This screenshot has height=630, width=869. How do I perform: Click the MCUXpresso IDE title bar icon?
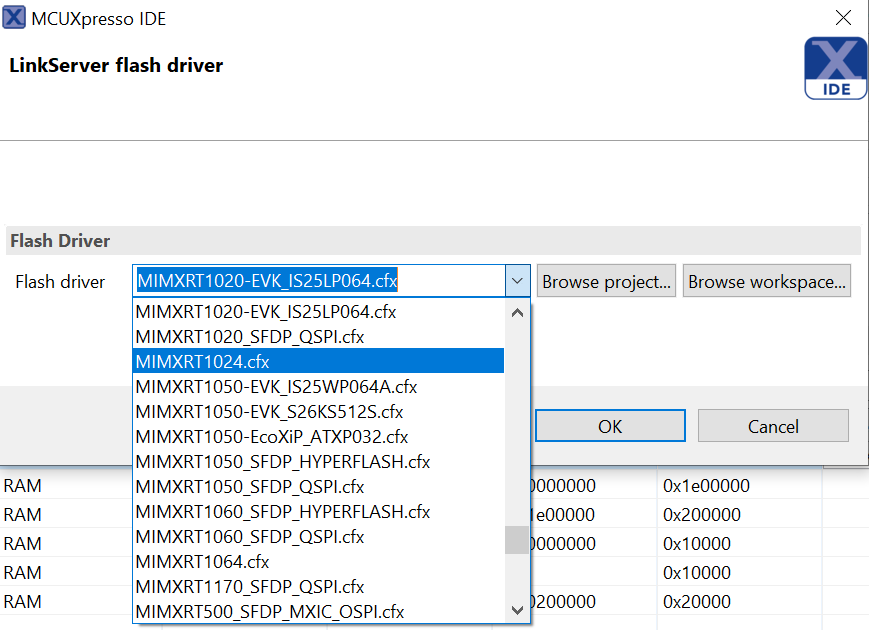[x=16, y=18]
